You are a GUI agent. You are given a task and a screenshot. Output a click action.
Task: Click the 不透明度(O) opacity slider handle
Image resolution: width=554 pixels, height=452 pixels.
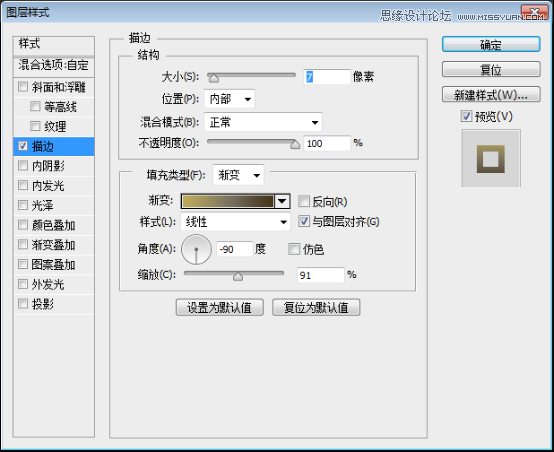295,144
